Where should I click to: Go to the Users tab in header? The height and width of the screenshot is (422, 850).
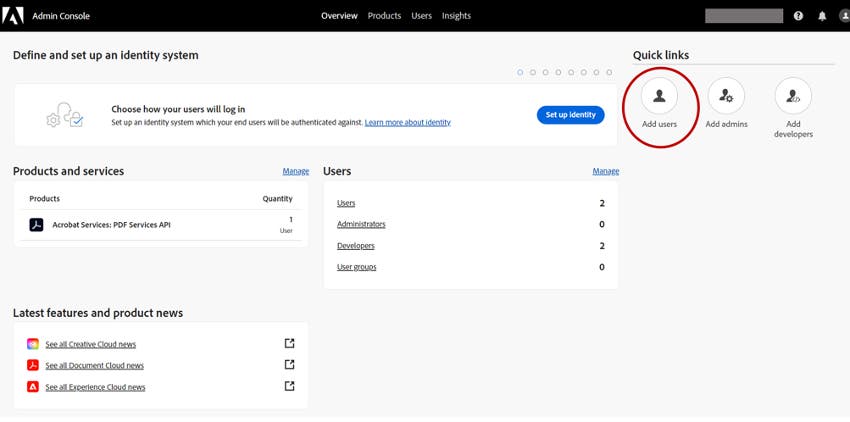(x=421, y=16)
